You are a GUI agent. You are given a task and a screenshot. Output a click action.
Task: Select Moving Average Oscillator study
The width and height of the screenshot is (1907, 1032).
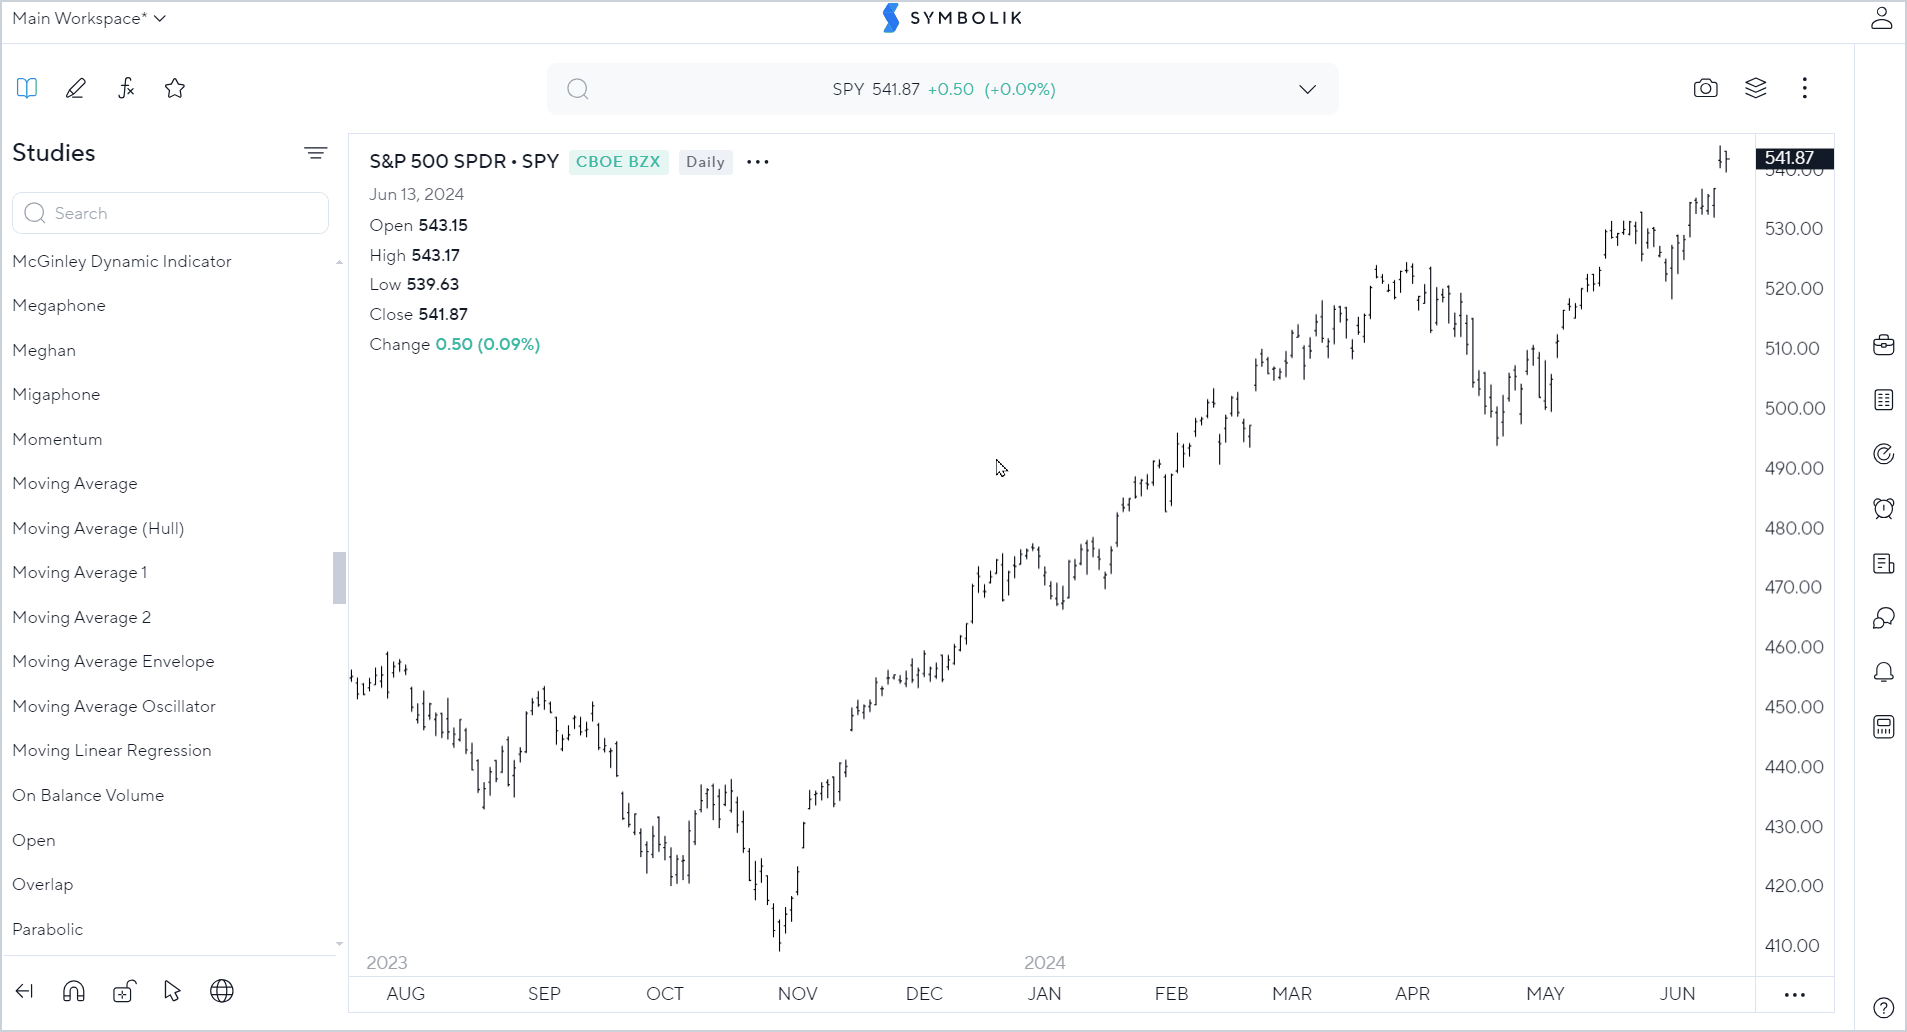114,706
